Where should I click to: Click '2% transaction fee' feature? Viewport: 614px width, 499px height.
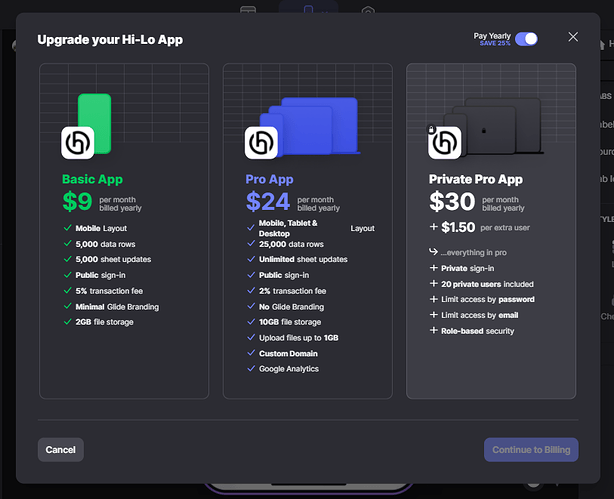pyautogui.click(x=293, y=291)
